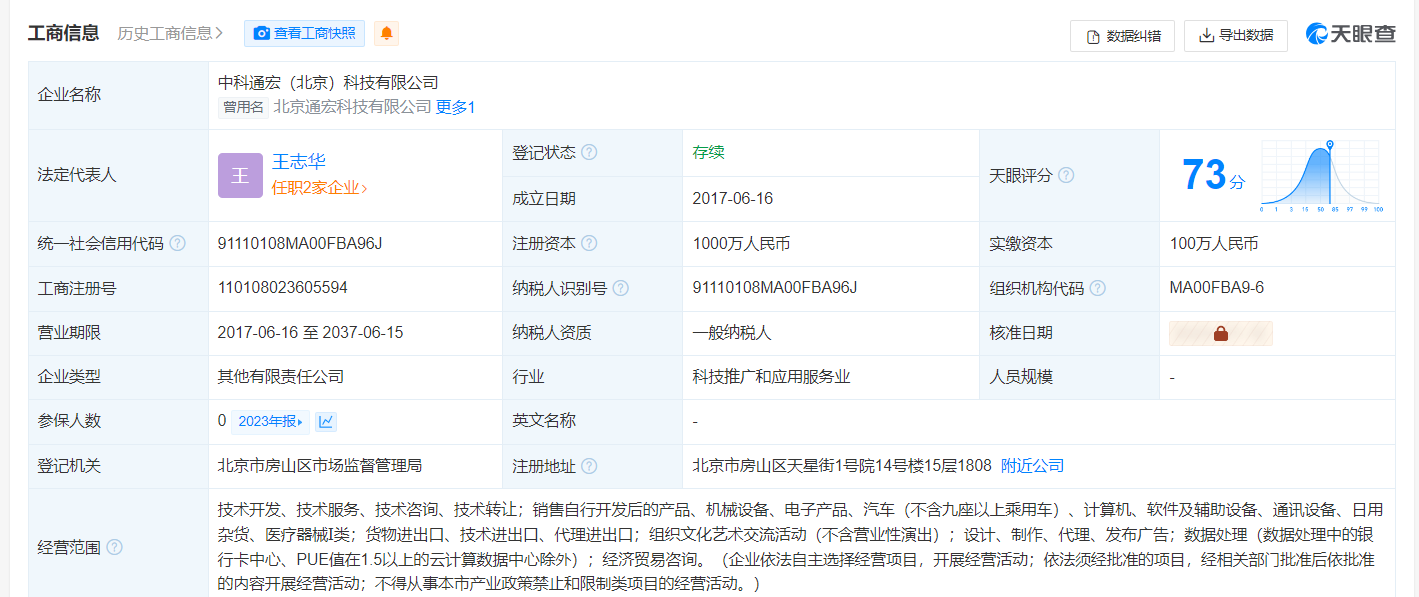Viewport: 1419px width, 597px height.
Task: Click registered capital 1000万人民币
Action: pos(741,243)
